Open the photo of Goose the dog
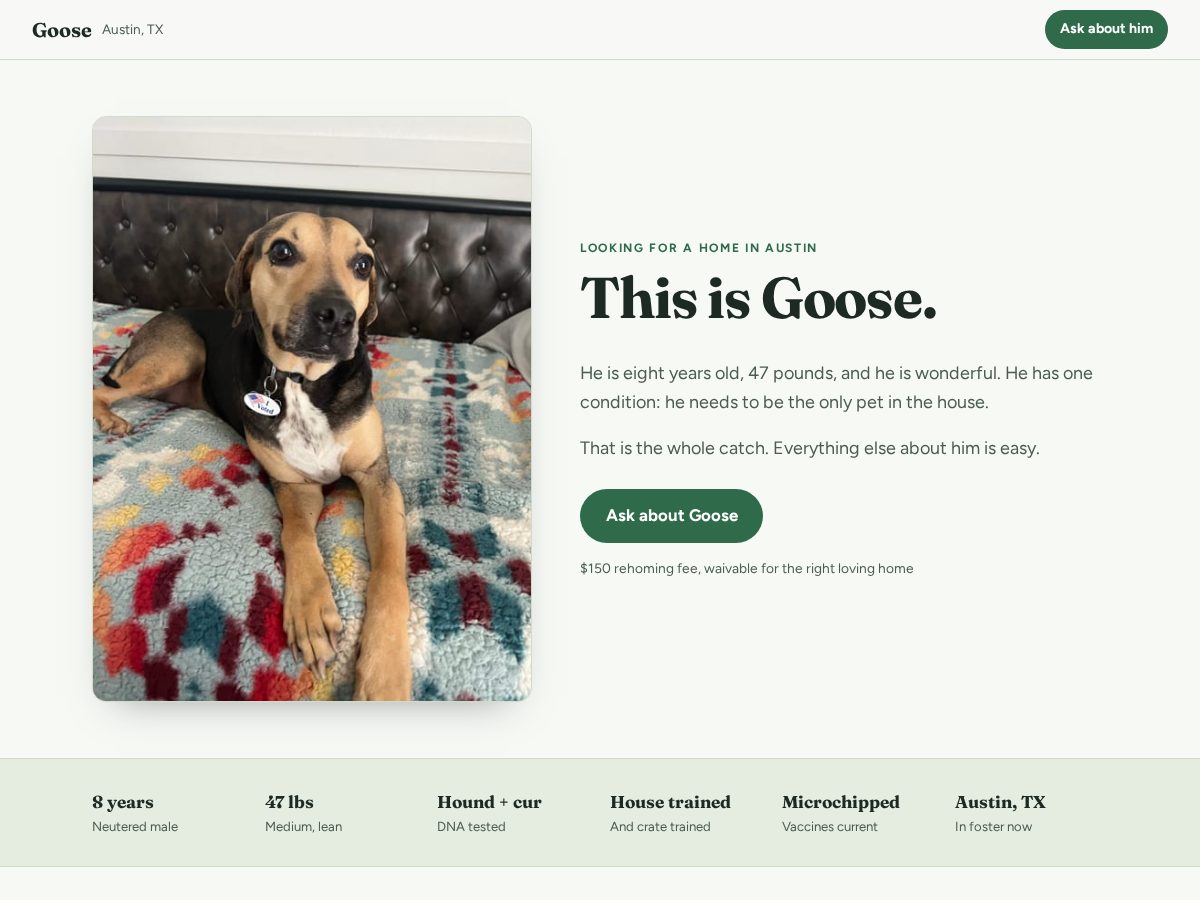Viewport: 1200px width, 900px height. pyautogui.click(x=312, y=409)
